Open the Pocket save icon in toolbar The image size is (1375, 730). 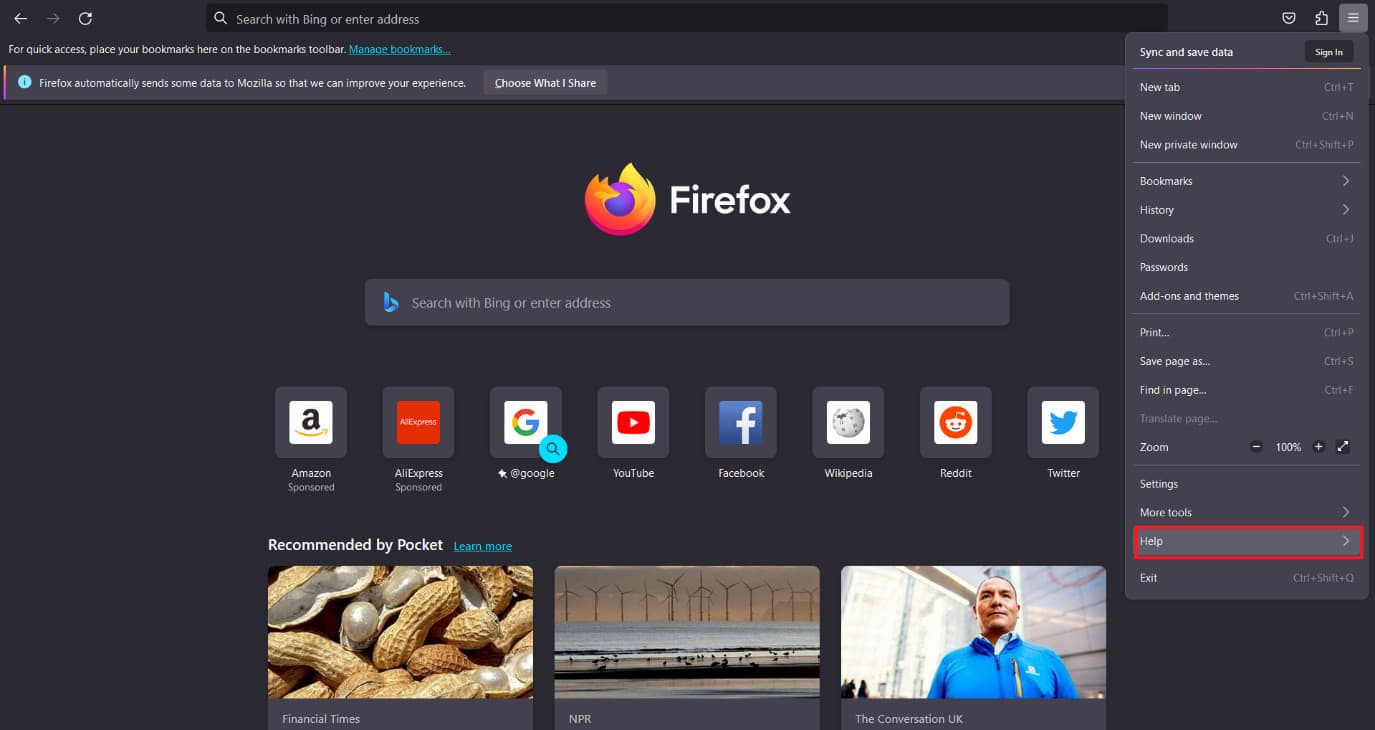[1290, 18]
